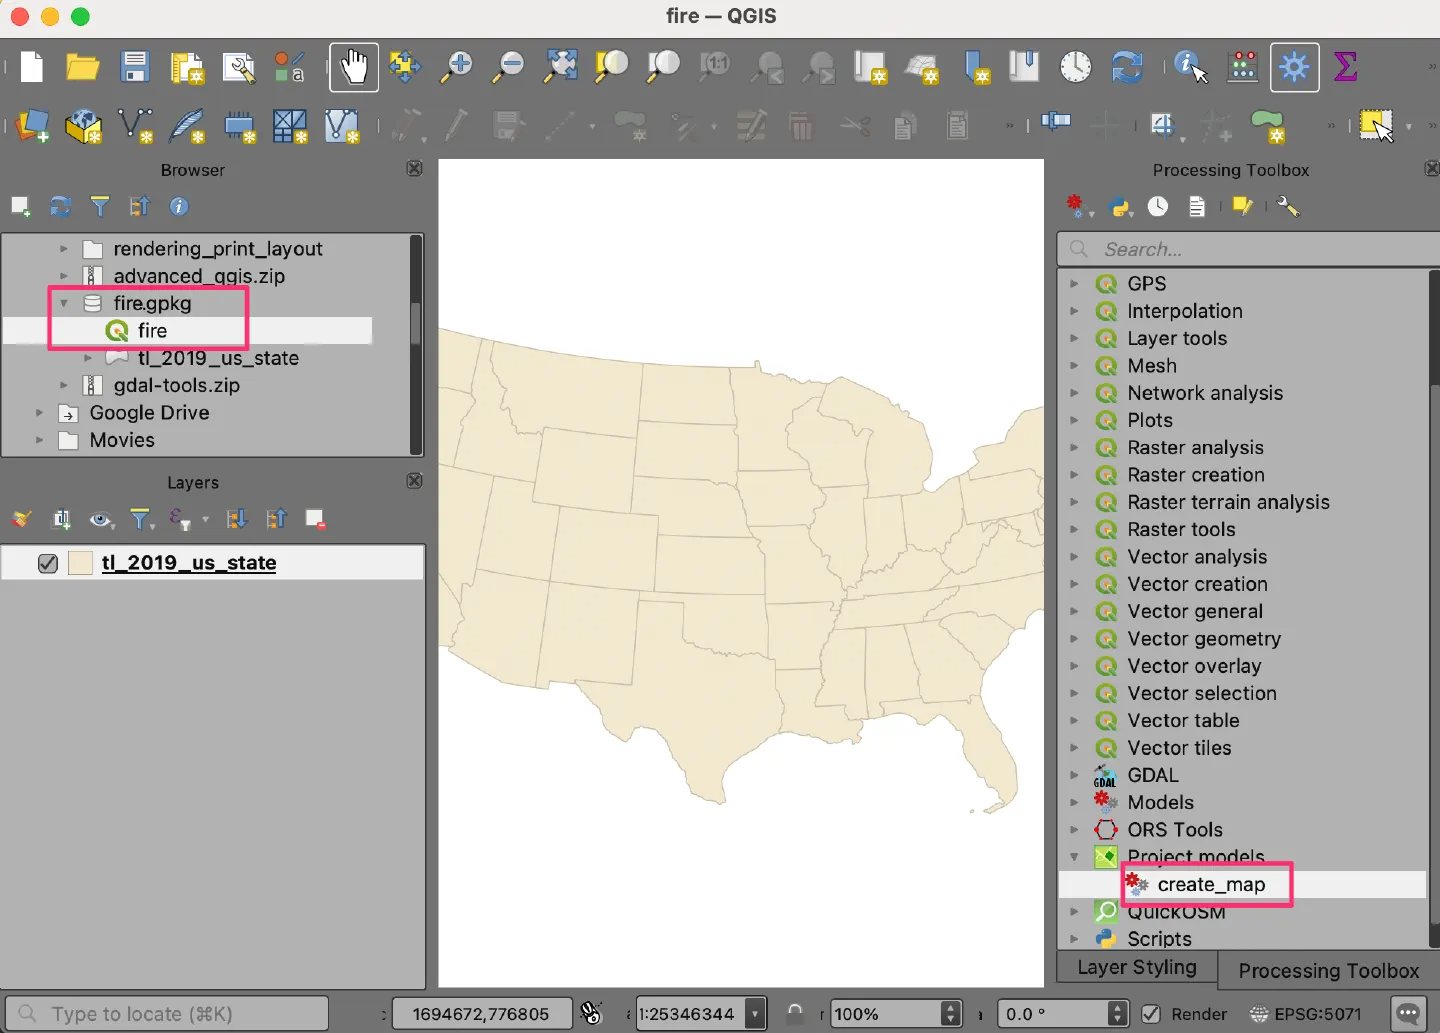This screenshot has width=1440, height=1033.
Task: Open the Python console in Processing Toolbox
Action: tap(1120, 207)
